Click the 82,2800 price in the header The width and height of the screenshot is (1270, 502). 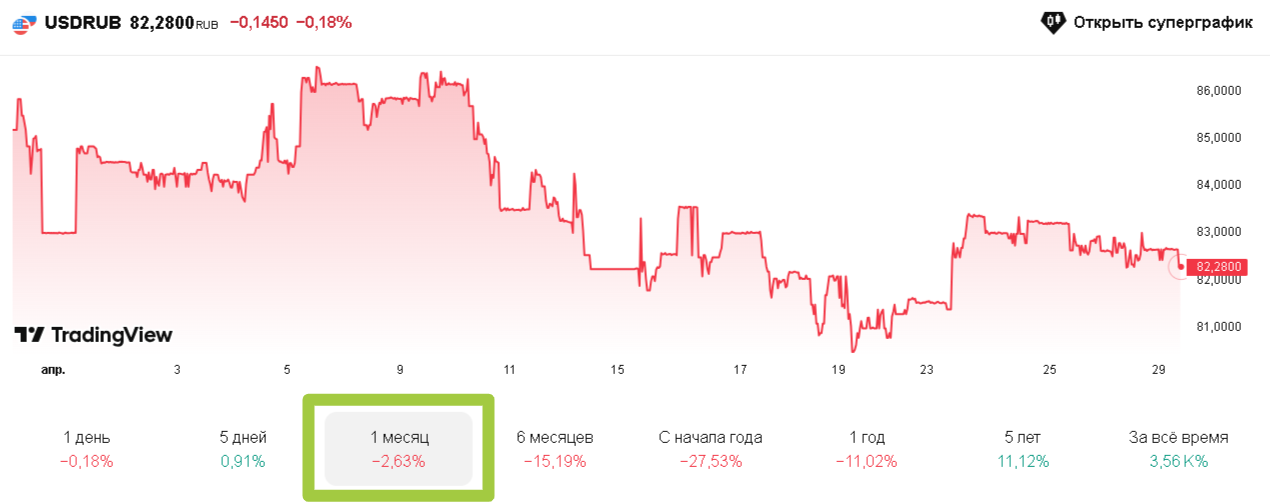pyautogui.click(x=162, y=22)
